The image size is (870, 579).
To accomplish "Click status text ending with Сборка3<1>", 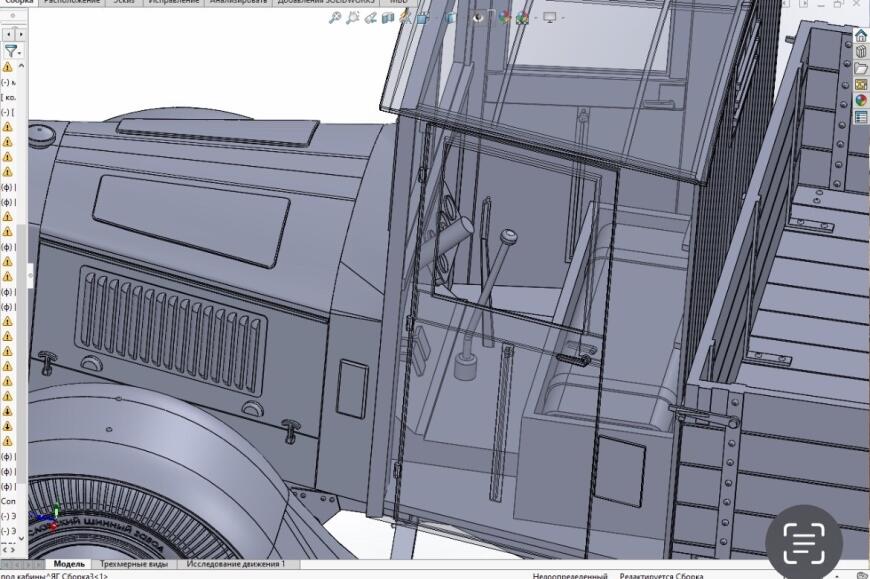I will (54, 576).
